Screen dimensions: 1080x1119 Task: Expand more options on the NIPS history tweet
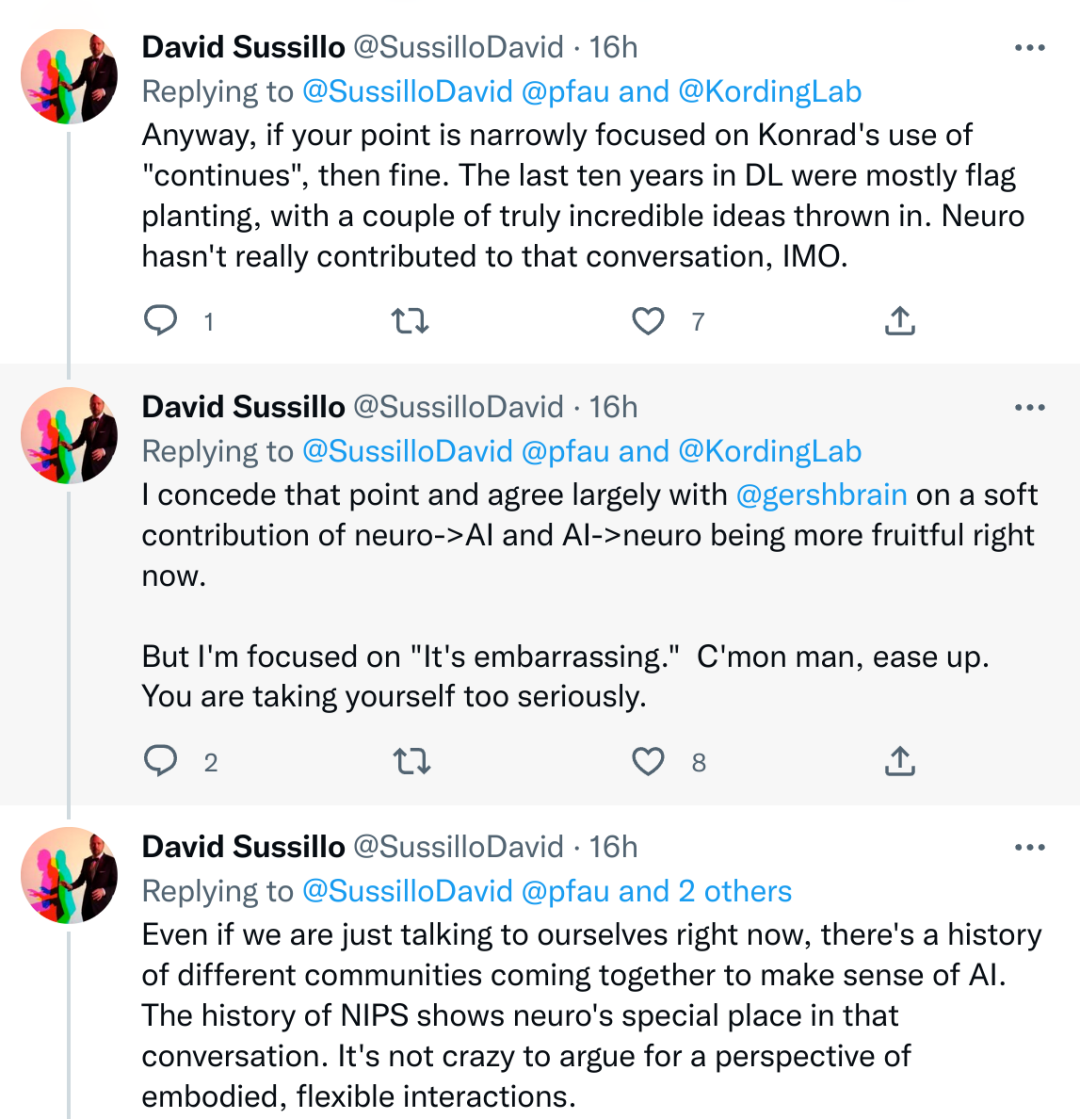pyautogui.click(x=1029, y=848)
